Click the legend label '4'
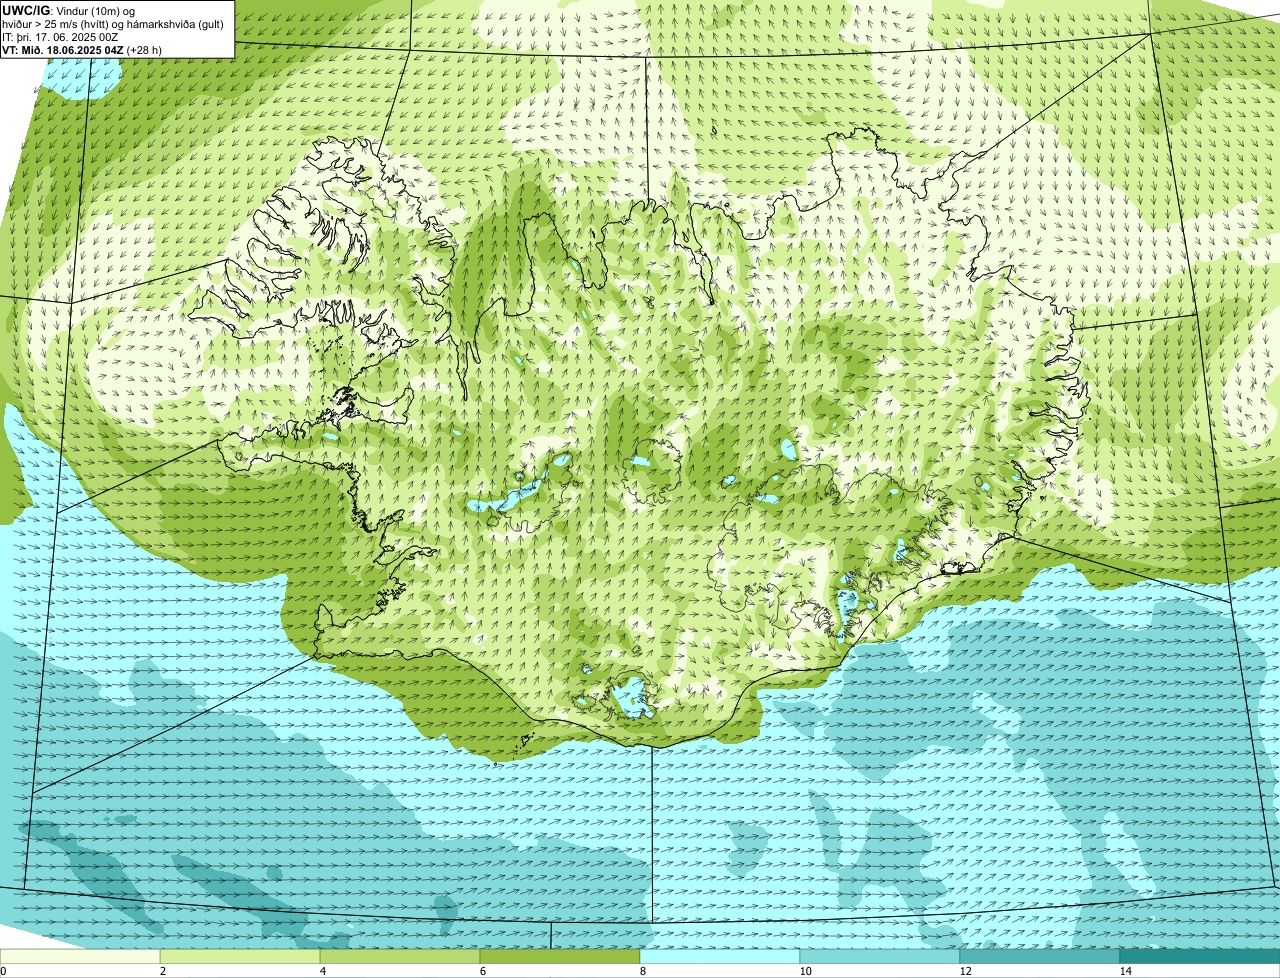The width and height of the screenshot is (1280, 978). [322, 971]
